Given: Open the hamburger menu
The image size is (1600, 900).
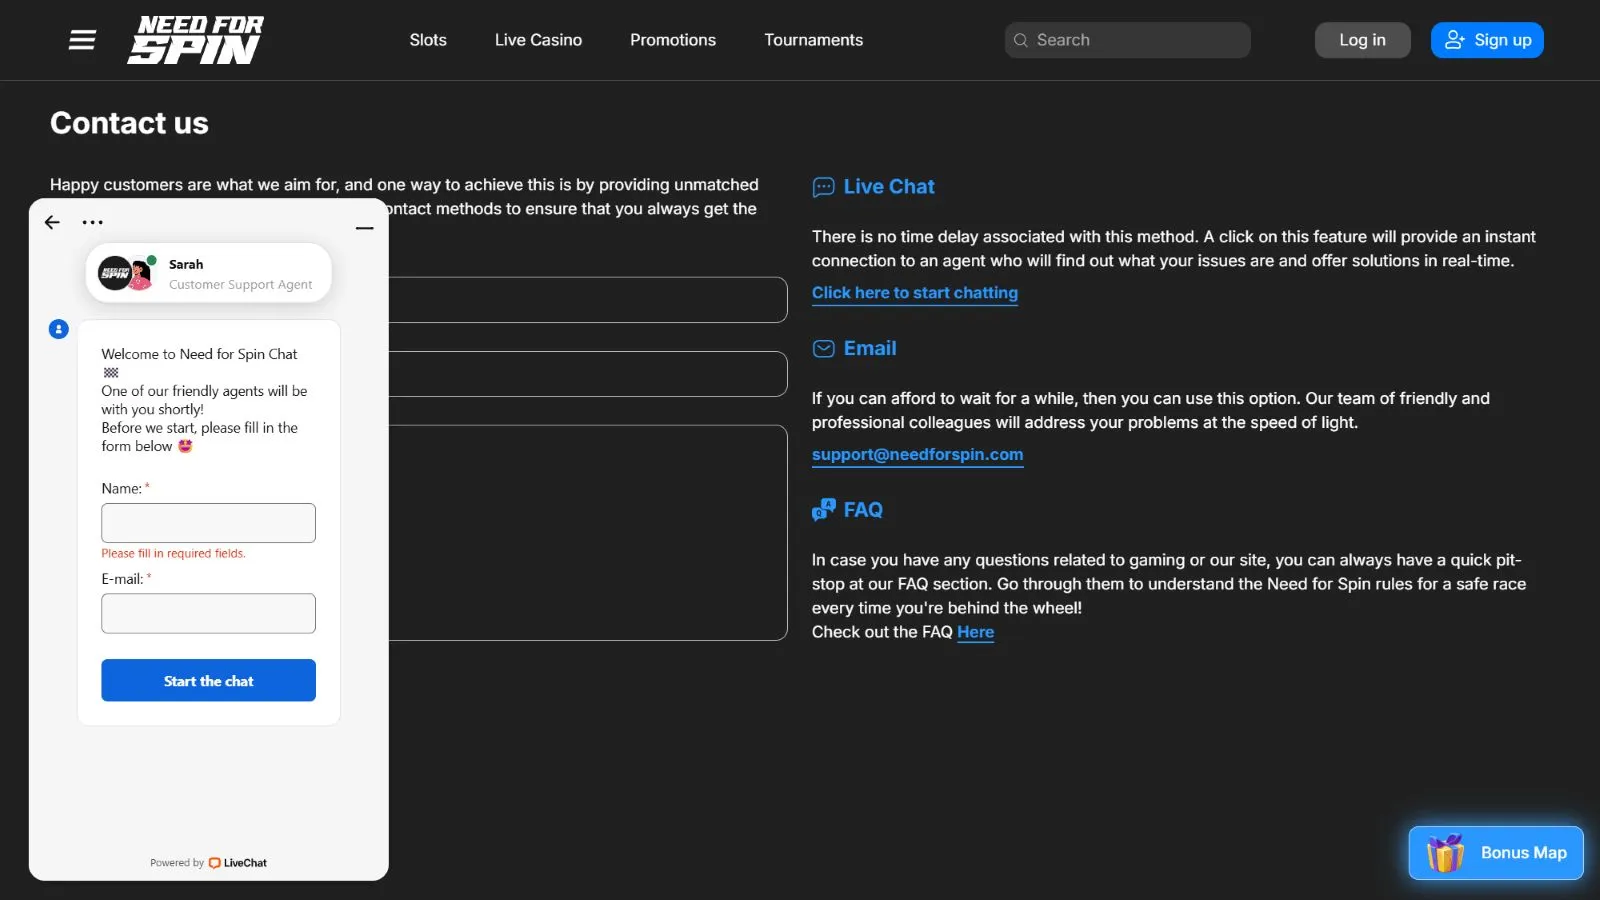Looking at the screenshot, I should click(82, 40).
